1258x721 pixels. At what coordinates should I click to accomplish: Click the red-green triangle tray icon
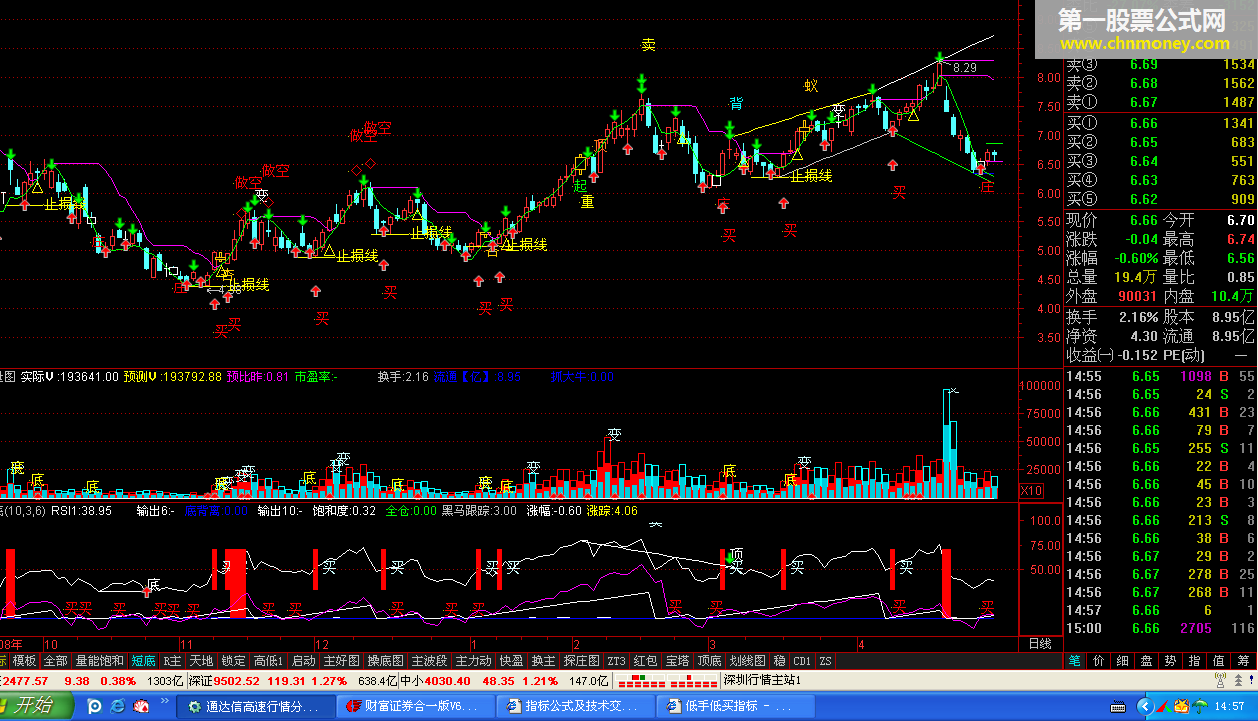[x=1164, y=706]
